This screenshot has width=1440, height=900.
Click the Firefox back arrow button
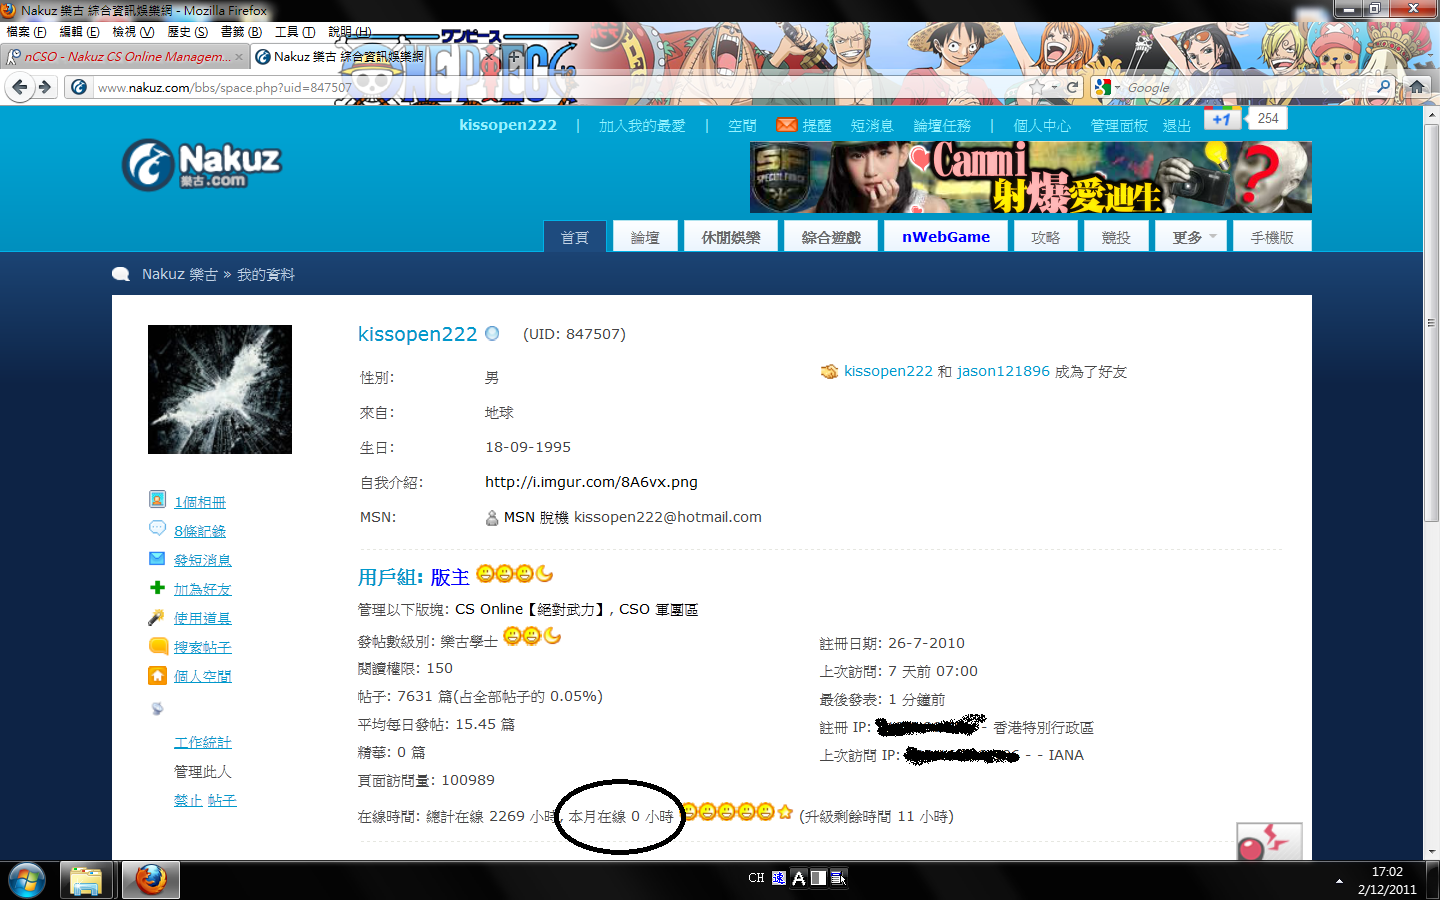tap(19, 87)
